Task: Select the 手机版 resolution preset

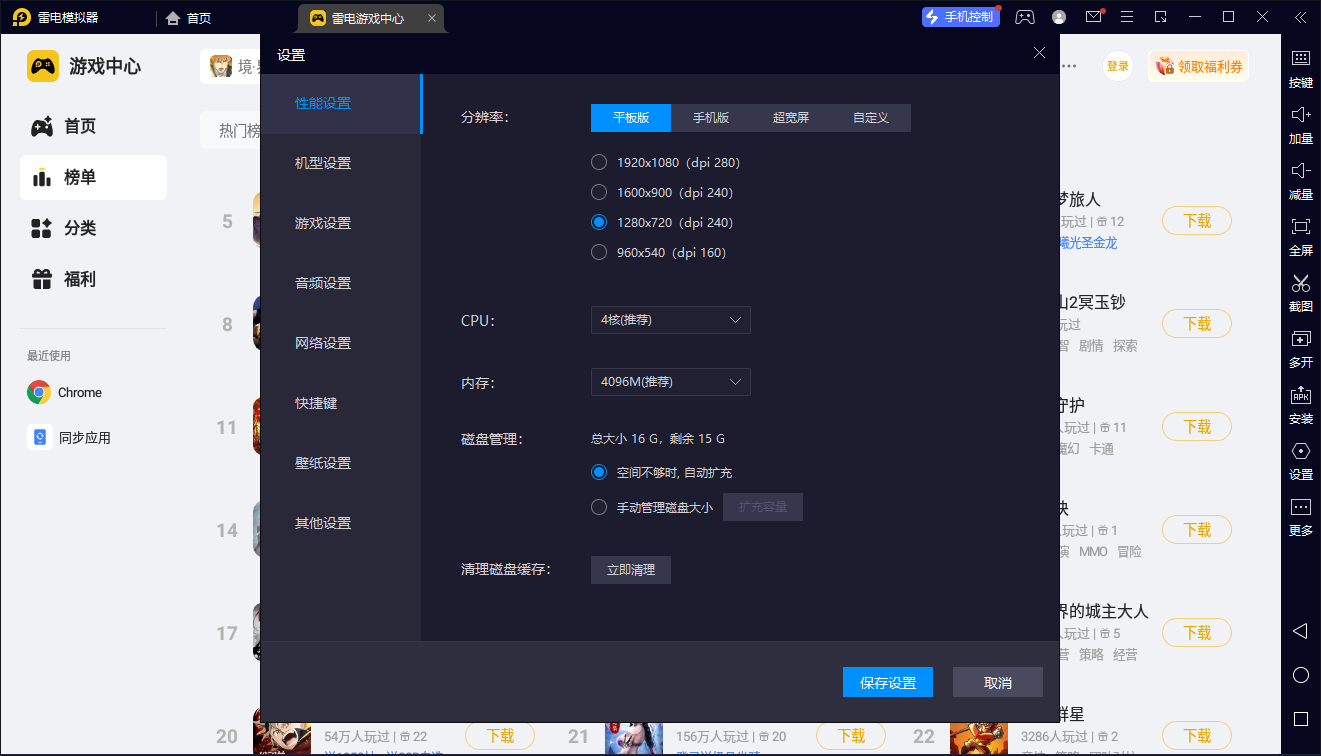Action: click(x=711, y=117)
